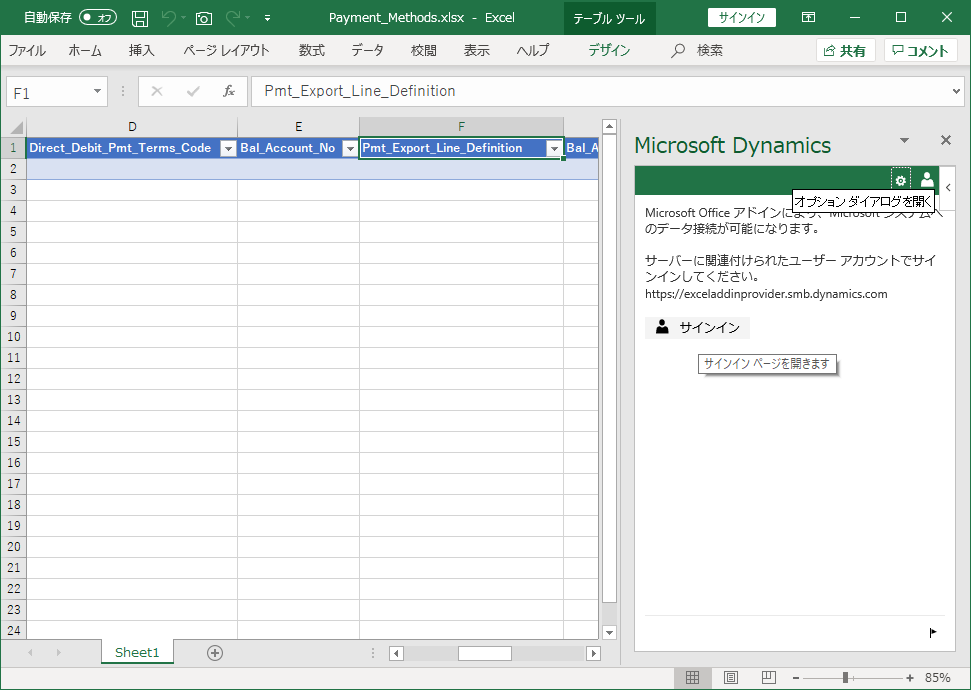Click the Select All corner triangle
Screen dimensions: 971x690
[14, 127]
